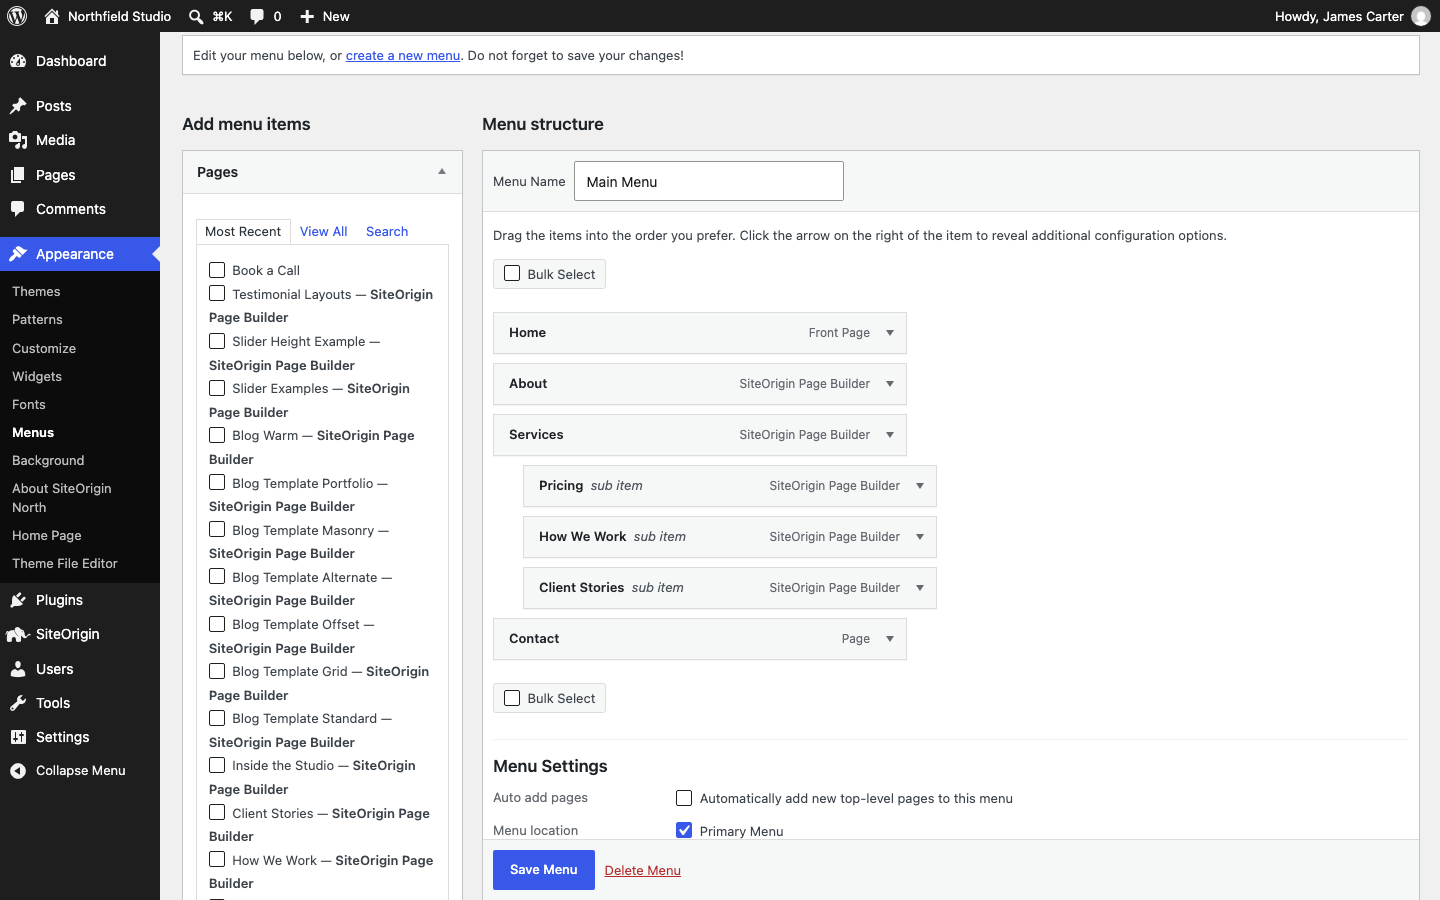The height and width of the screenshot is (900, 1440).
Task: Click the Delete Menu link
Action: [x=643, y=870]
